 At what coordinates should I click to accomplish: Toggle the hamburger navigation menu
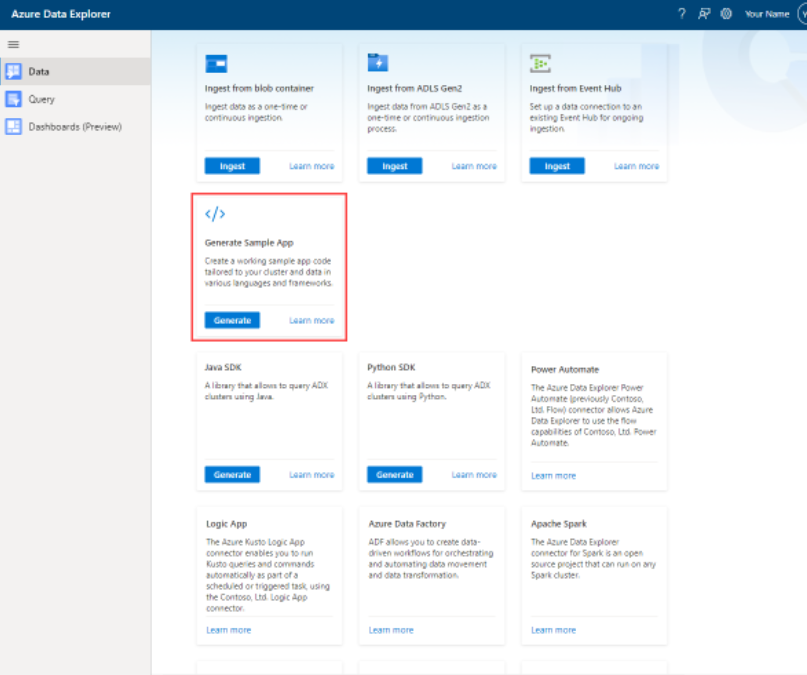13,44
